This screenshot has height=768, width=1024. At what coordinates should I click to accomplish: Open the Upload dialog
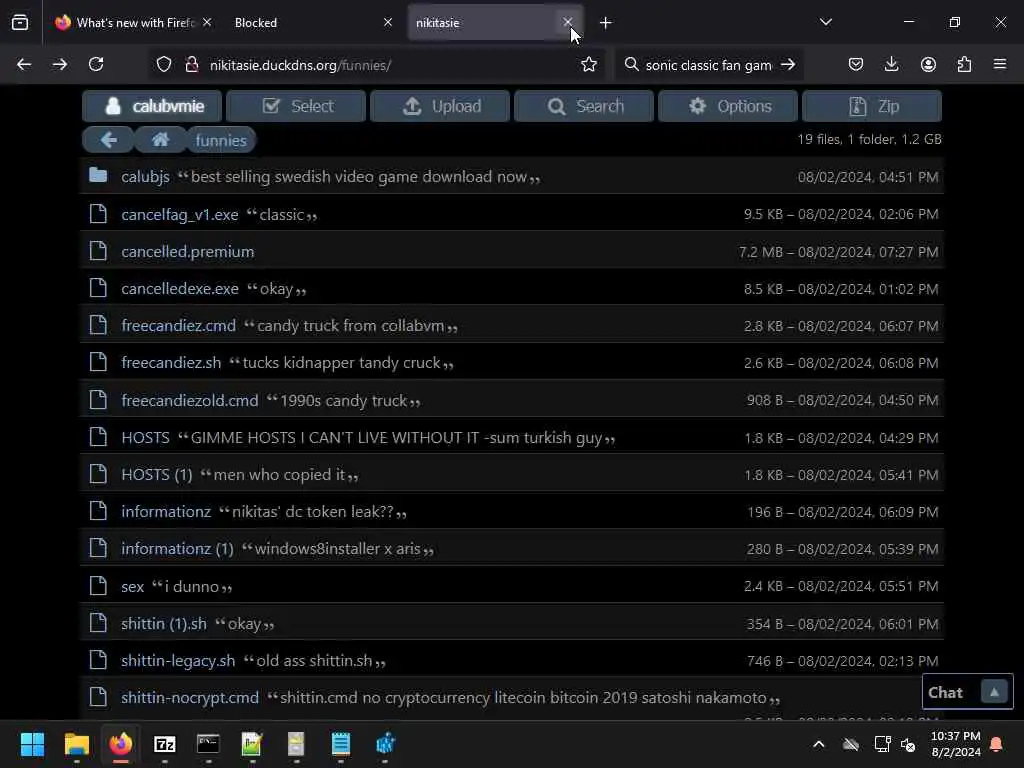(x=440, y=106)
